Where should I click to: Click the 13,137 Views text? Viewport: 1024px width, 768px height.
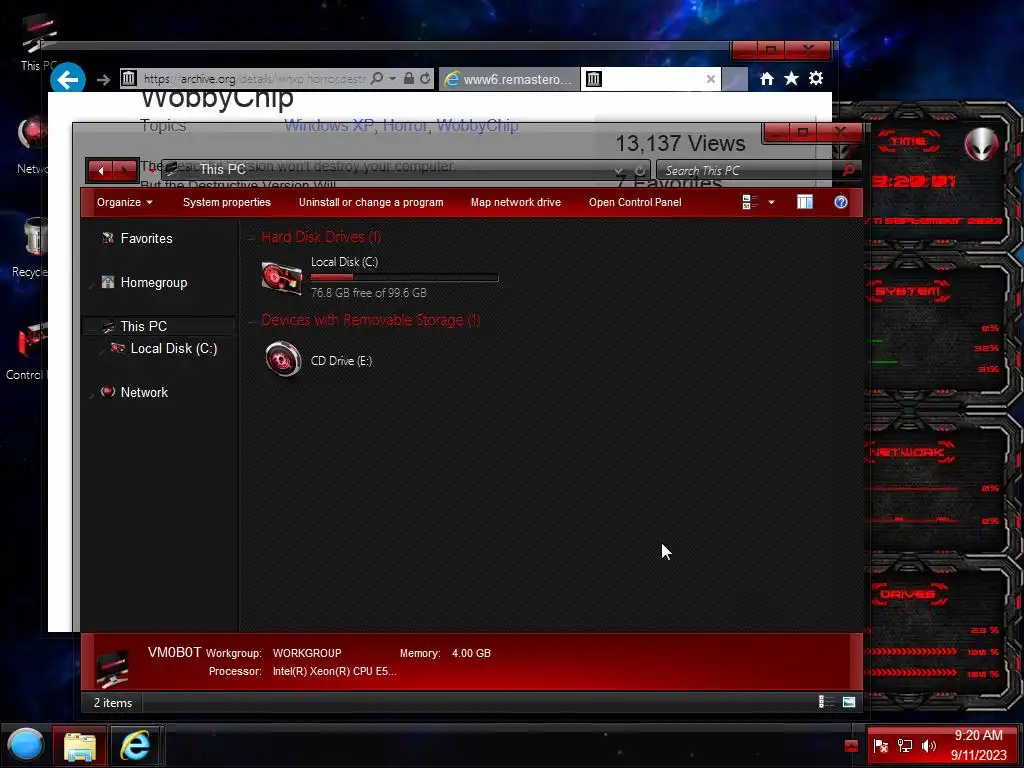[680, 144]
